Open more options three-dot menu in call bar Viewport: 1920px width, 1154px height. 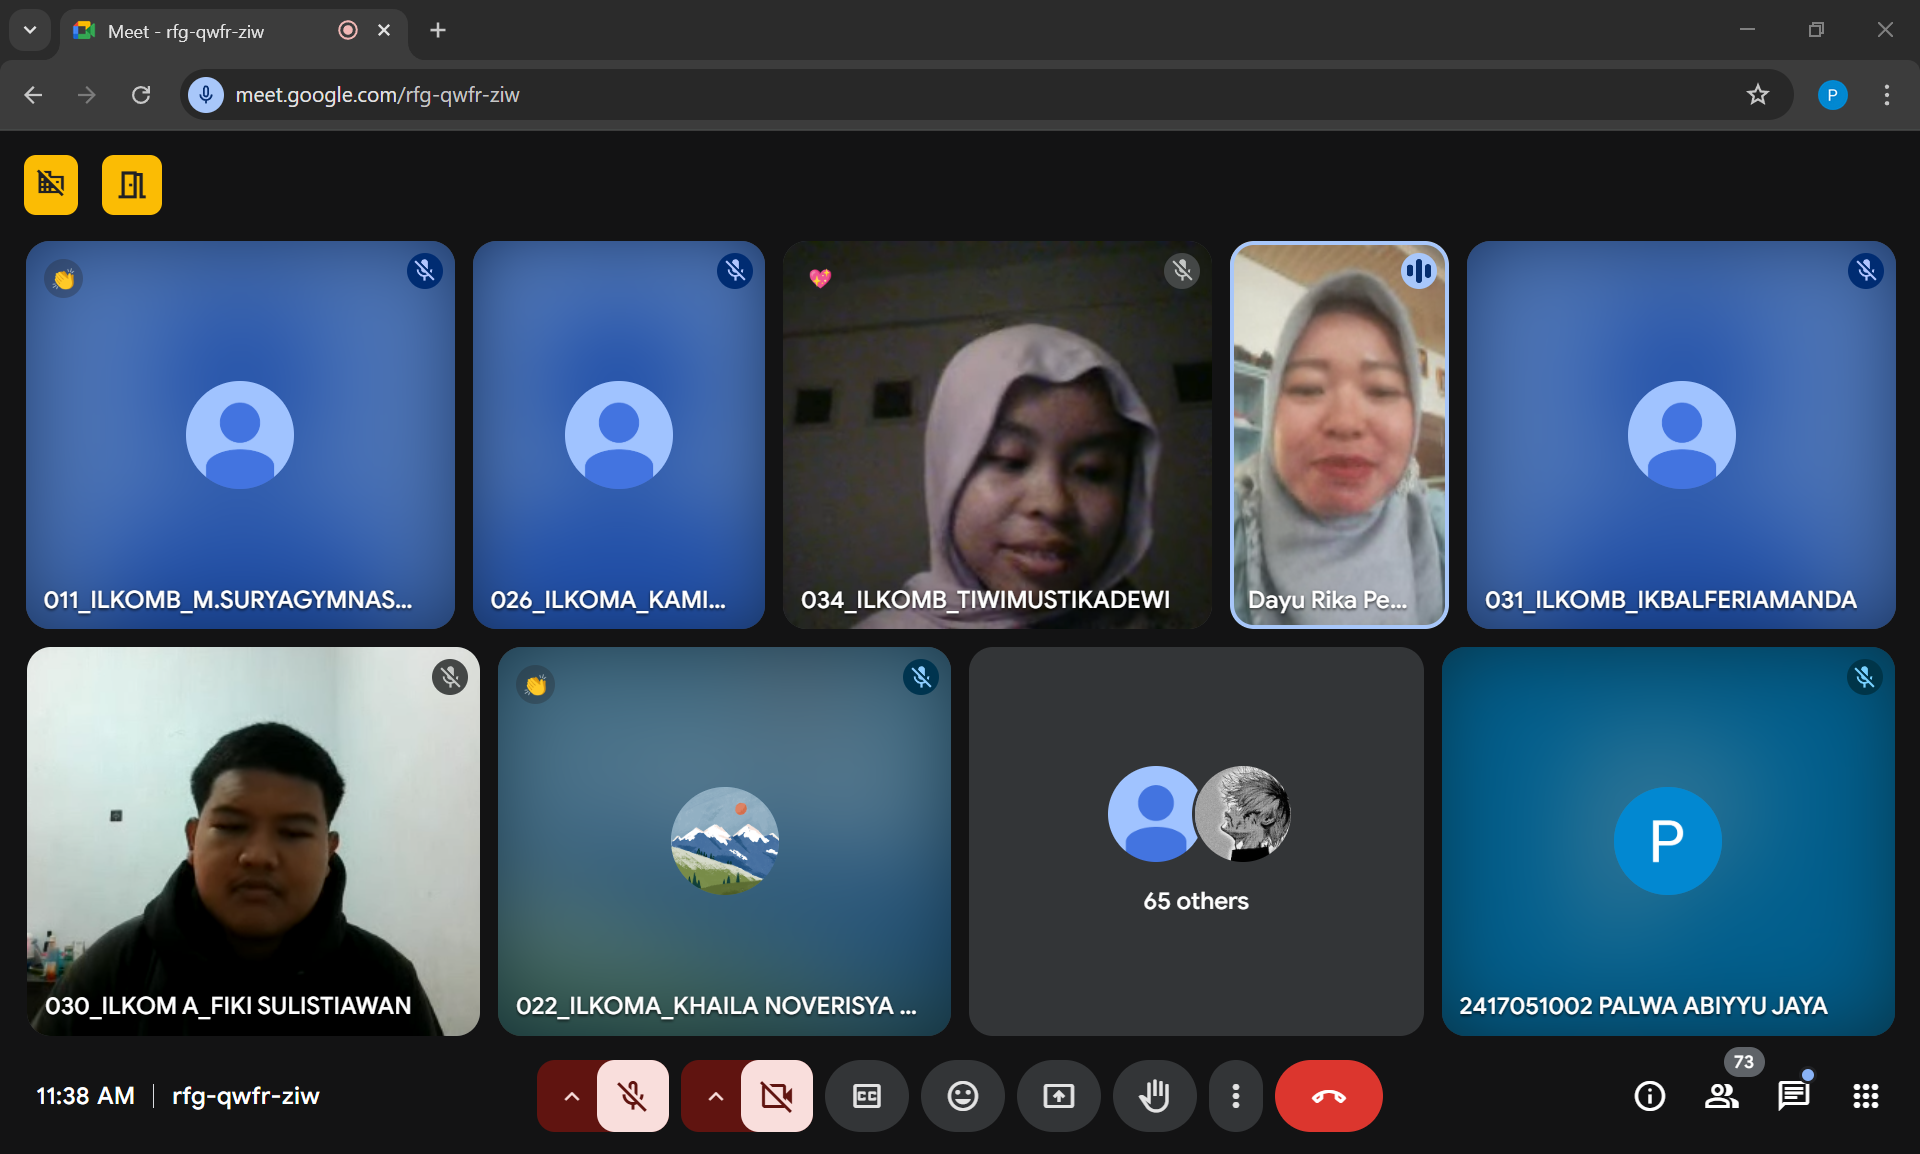[1236, 1096]
